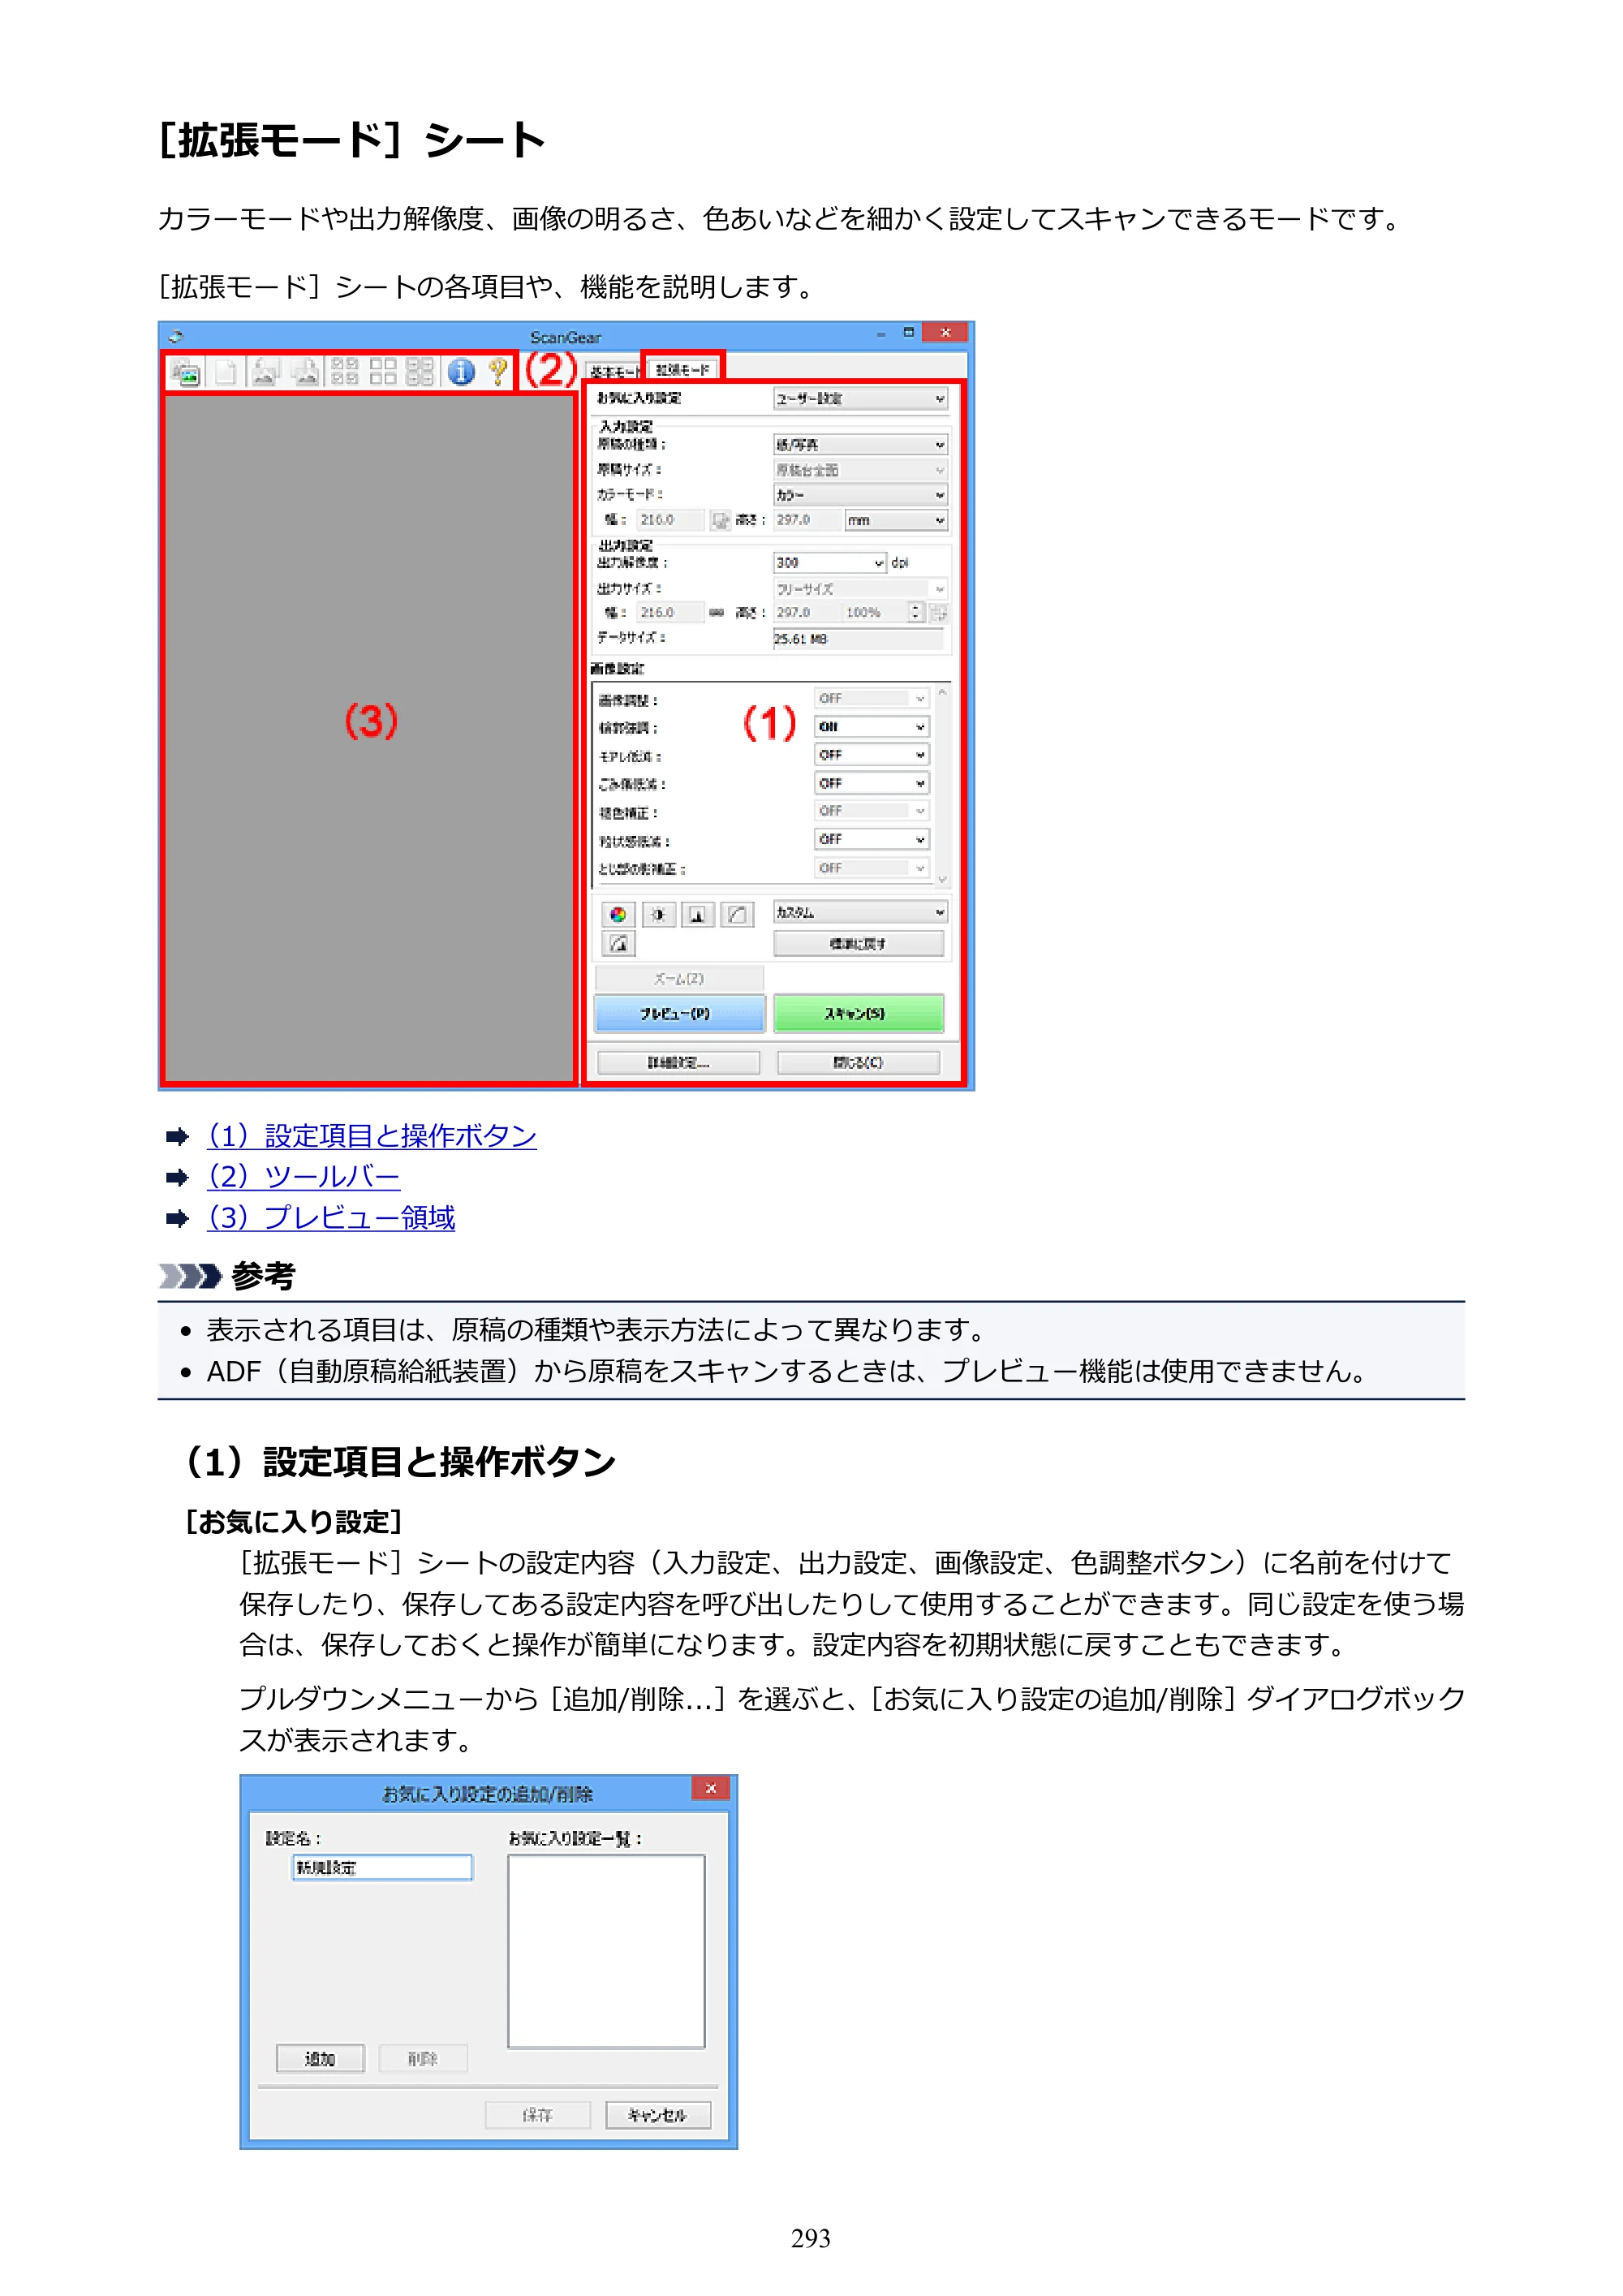1623x2296 pixels.
Task: Open the (3) プレビュー領域 link
Action: pos(331,1218)
